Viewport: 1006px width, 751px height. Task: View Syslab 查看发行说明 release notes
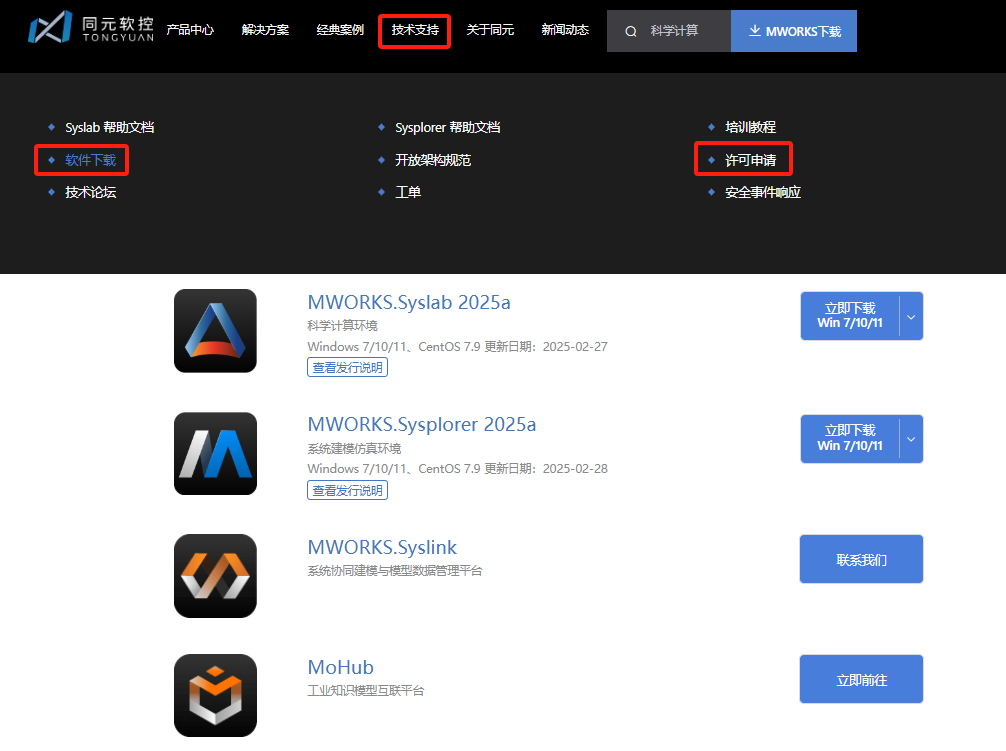coord(347,367)
